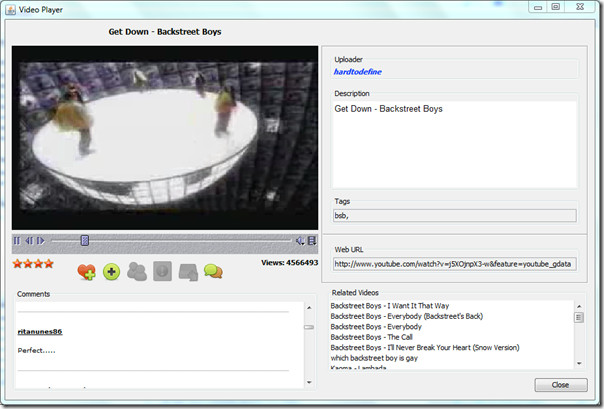Click the video display area

tap(165, 138)
